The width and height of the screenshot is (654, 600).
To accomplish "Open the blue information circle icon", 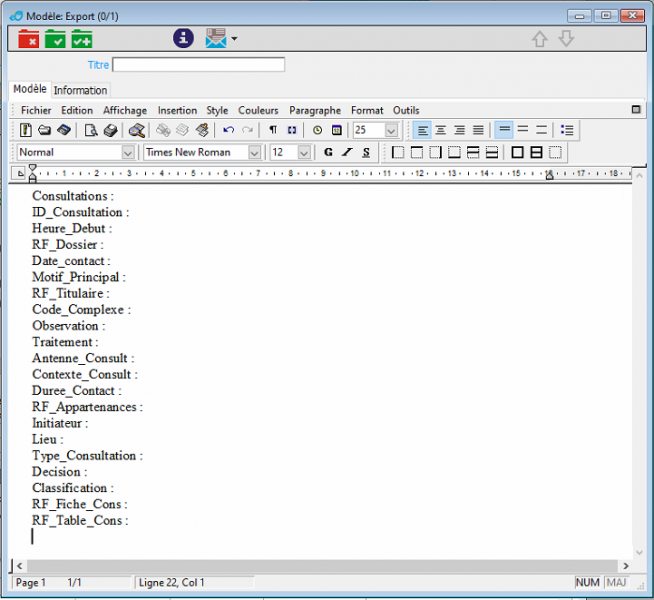I will 184,38.
